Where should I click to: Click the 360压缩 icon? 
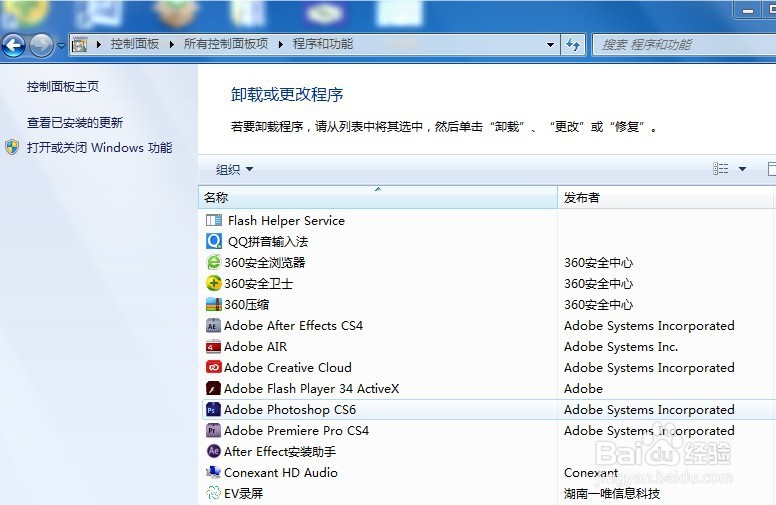tap(214, 304)
